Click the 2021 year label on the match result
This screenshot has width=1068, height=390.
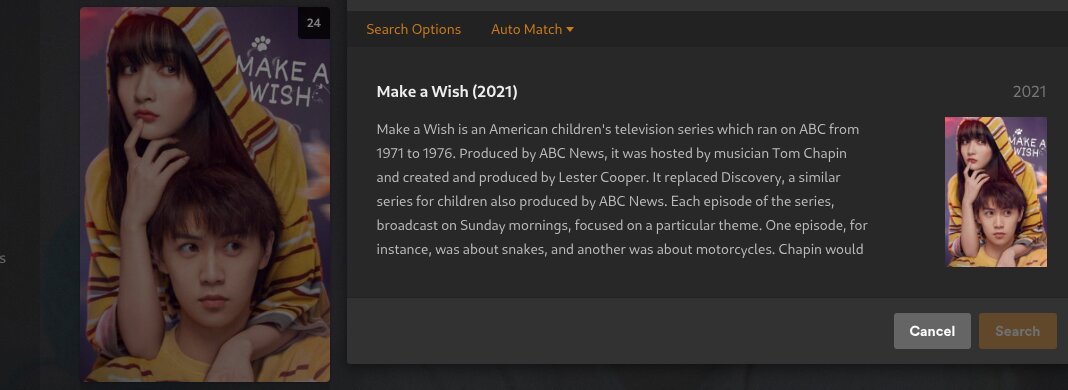[1029, 91]
